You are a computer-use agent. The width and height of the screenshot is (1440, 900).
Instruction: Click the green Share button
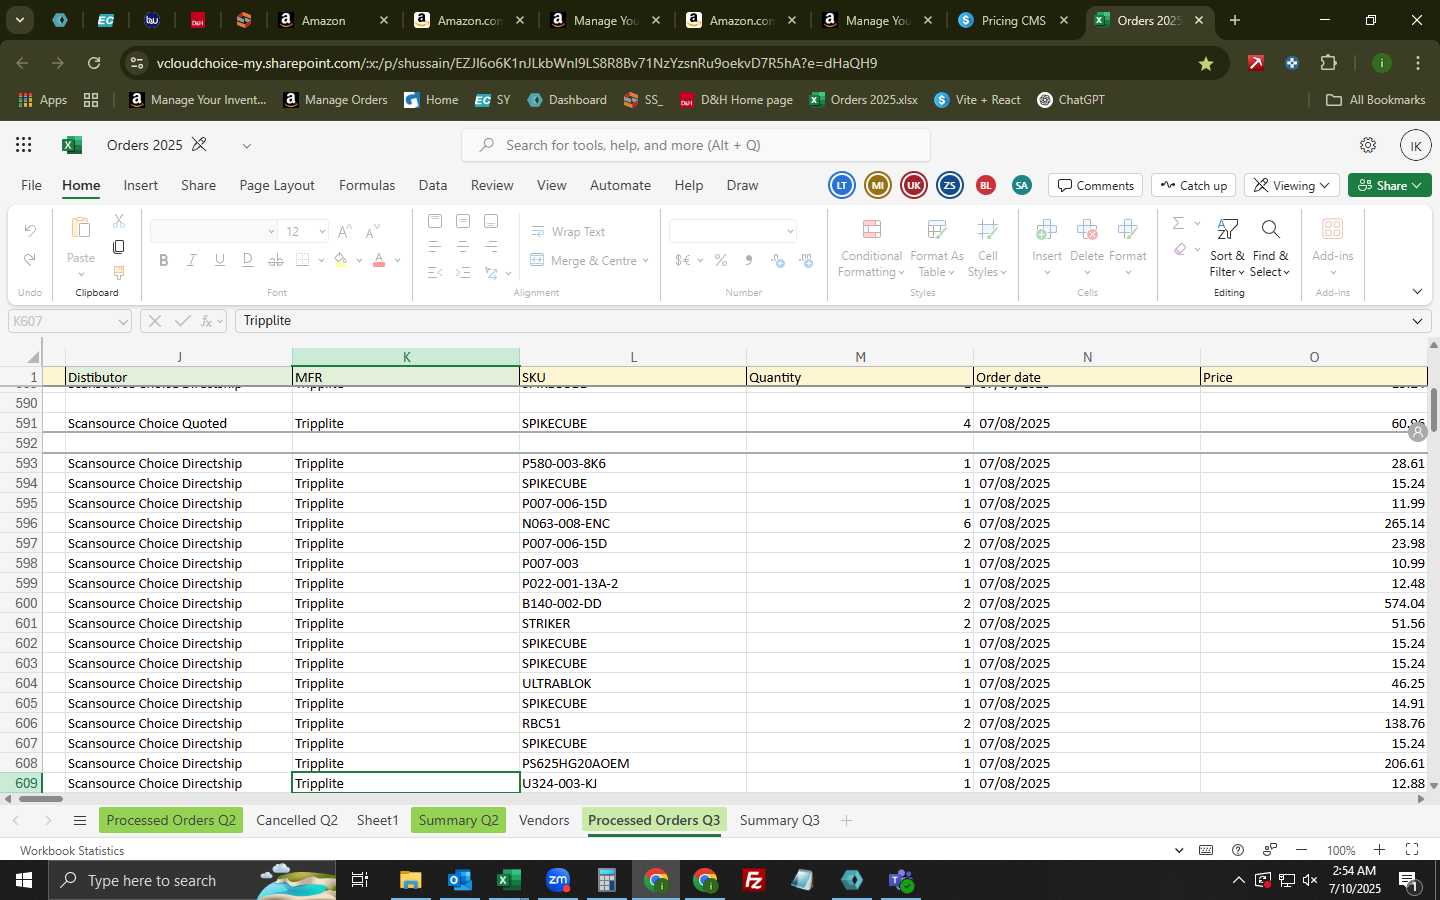pos(1390,185)
